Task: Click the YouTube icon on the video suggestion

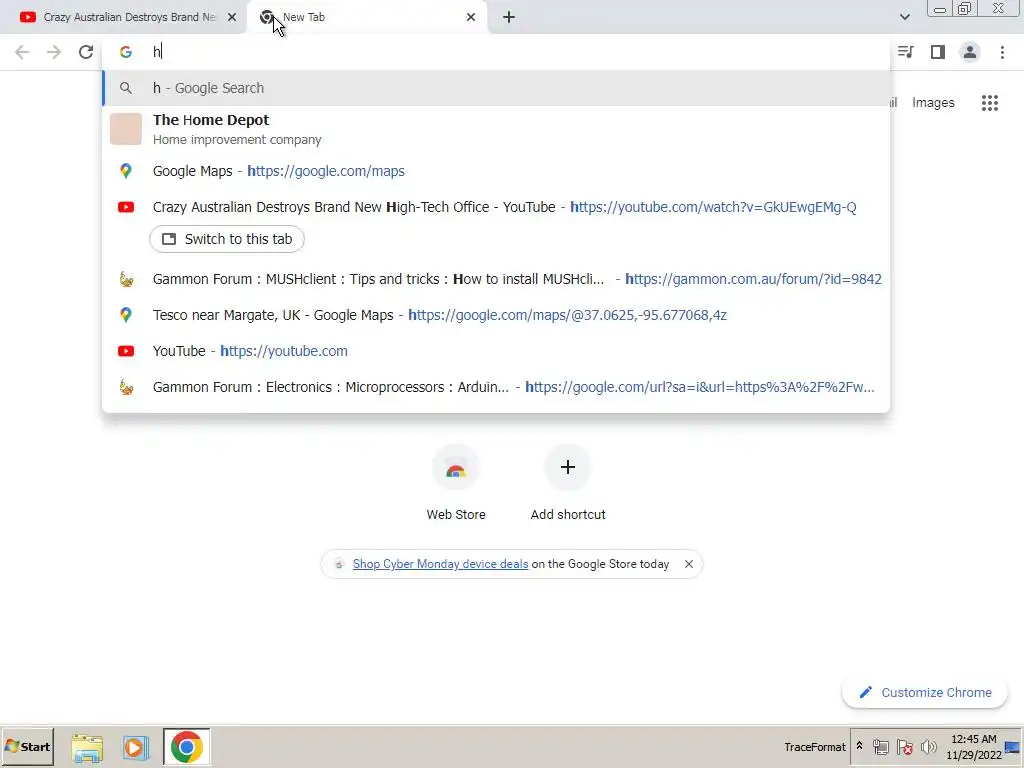Action: [x=125, y=207]
